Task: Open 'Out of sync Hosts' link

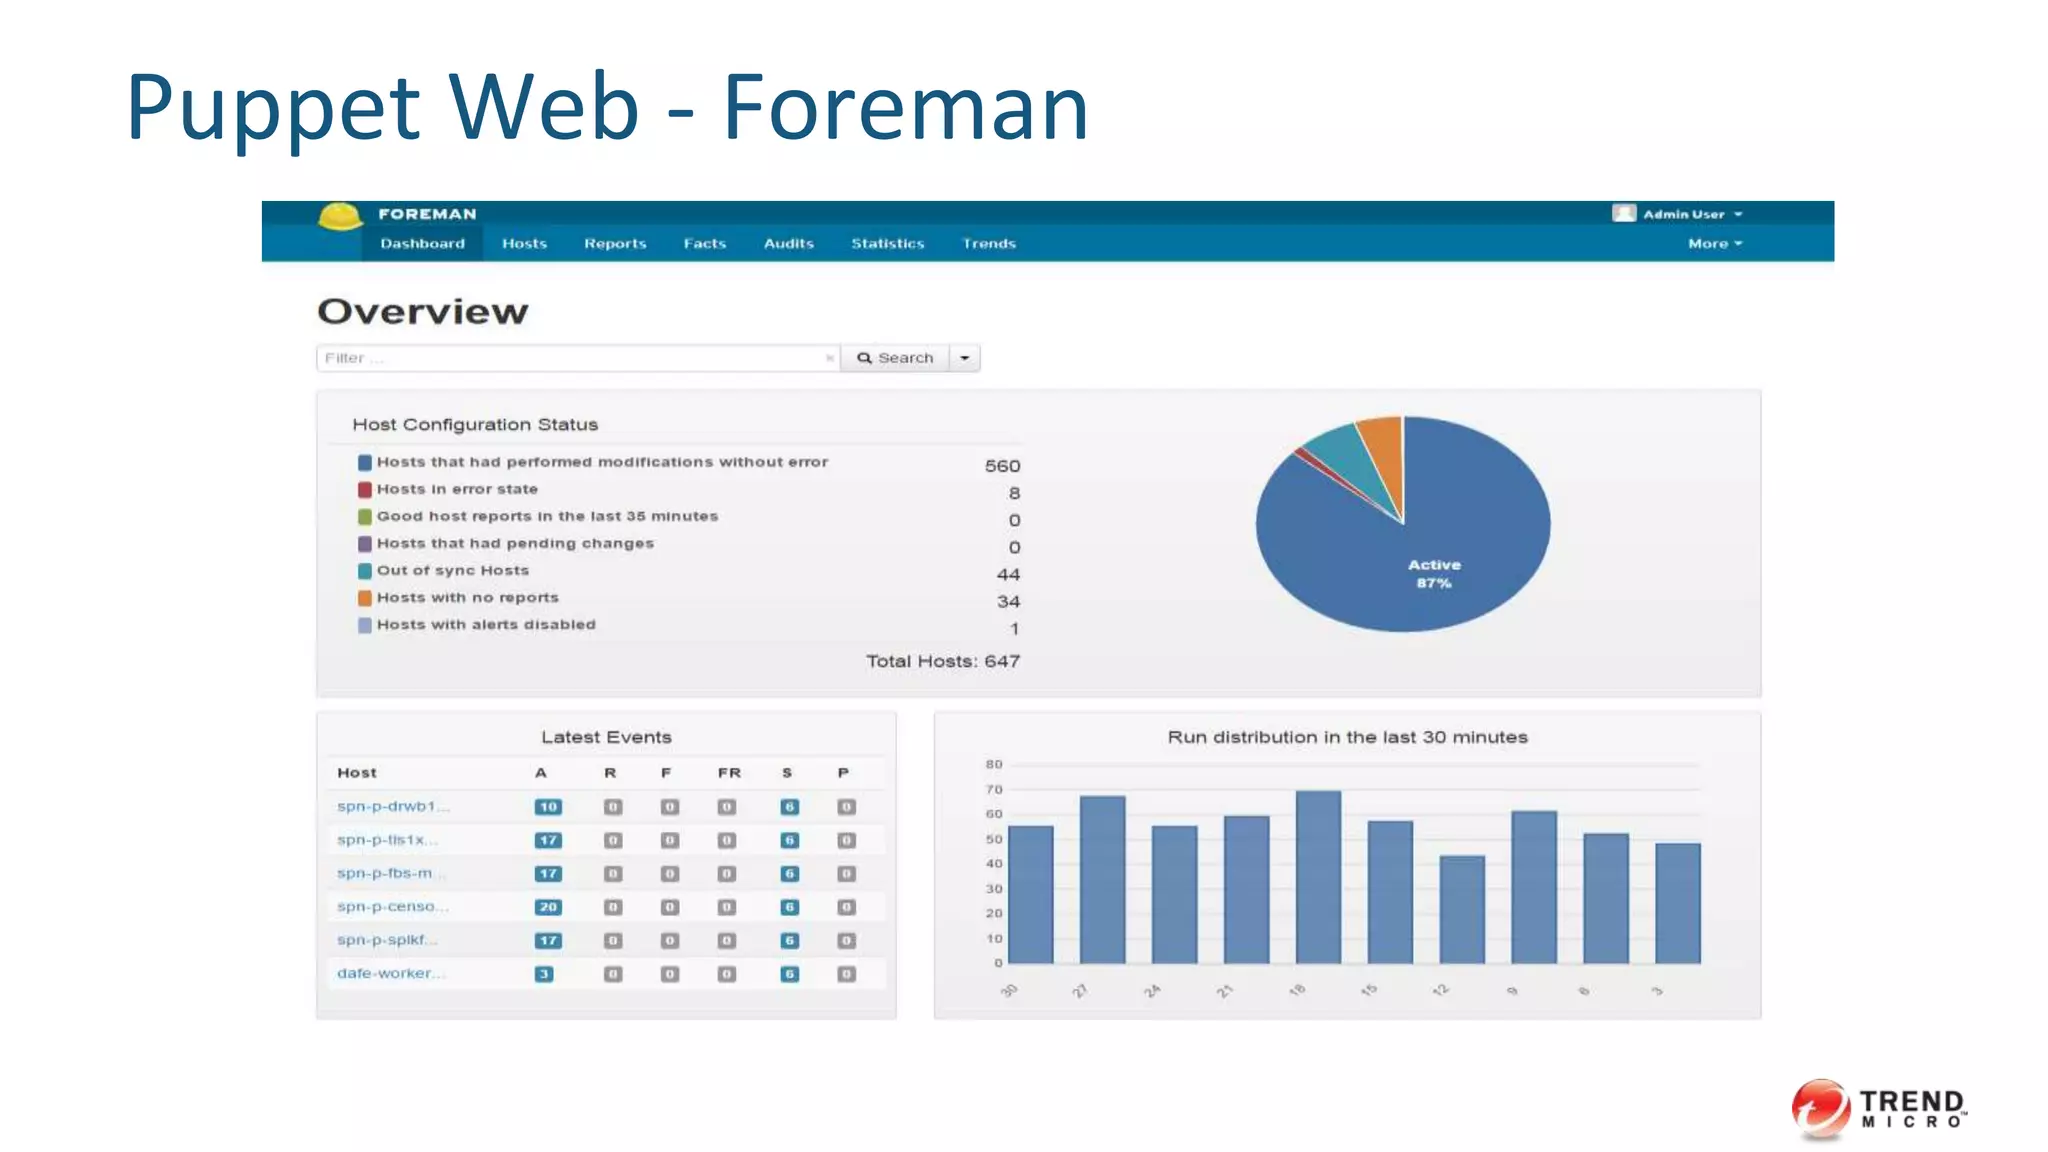Action: [453, 570]
